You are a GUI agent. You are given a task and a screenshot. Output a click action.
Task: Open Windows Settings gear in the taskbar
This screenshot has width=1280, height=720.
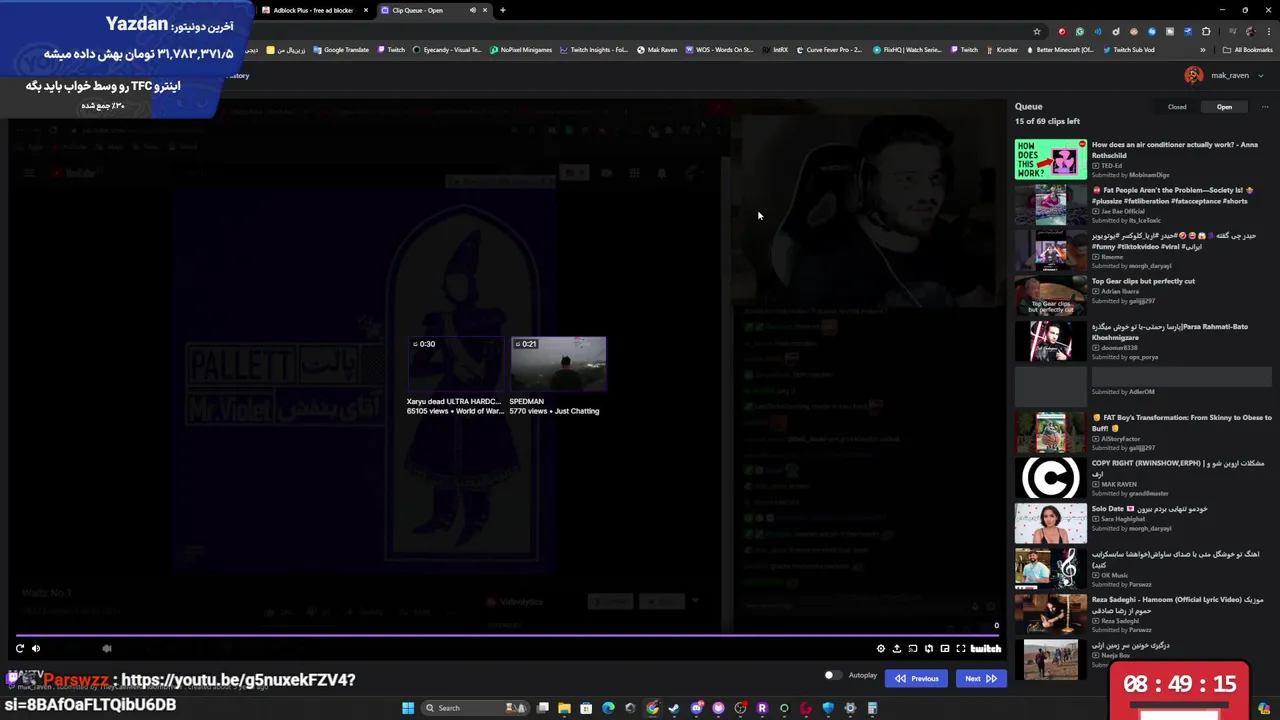tap(850, 708)
